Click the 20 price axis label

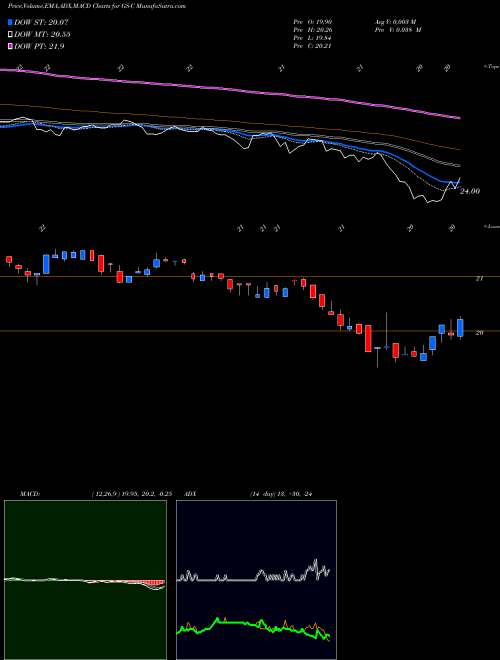pos(479,333)
